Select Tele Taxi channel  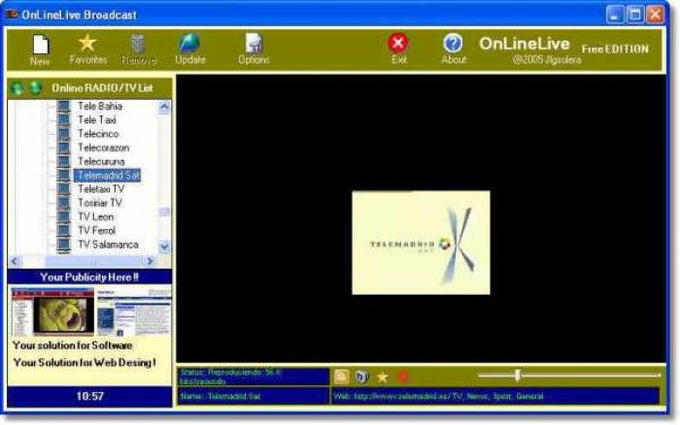pos(97,120)
